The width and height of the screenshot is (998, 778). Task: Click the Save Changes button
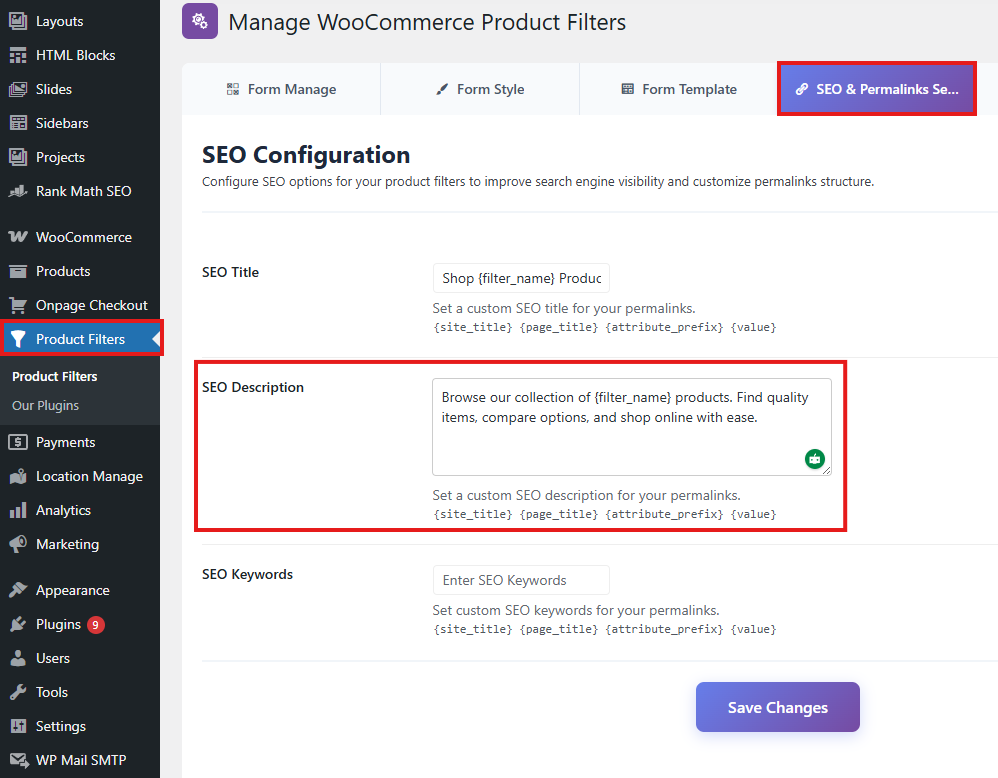(x=778, y=707)
